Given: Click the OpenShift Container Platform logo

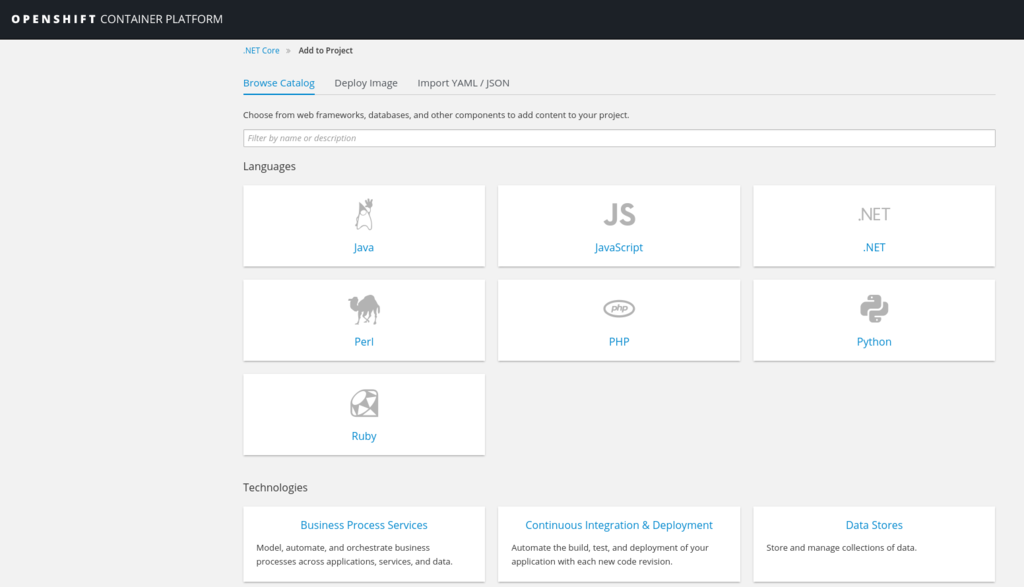Looking at the screenshot, I should click(117, 19).
